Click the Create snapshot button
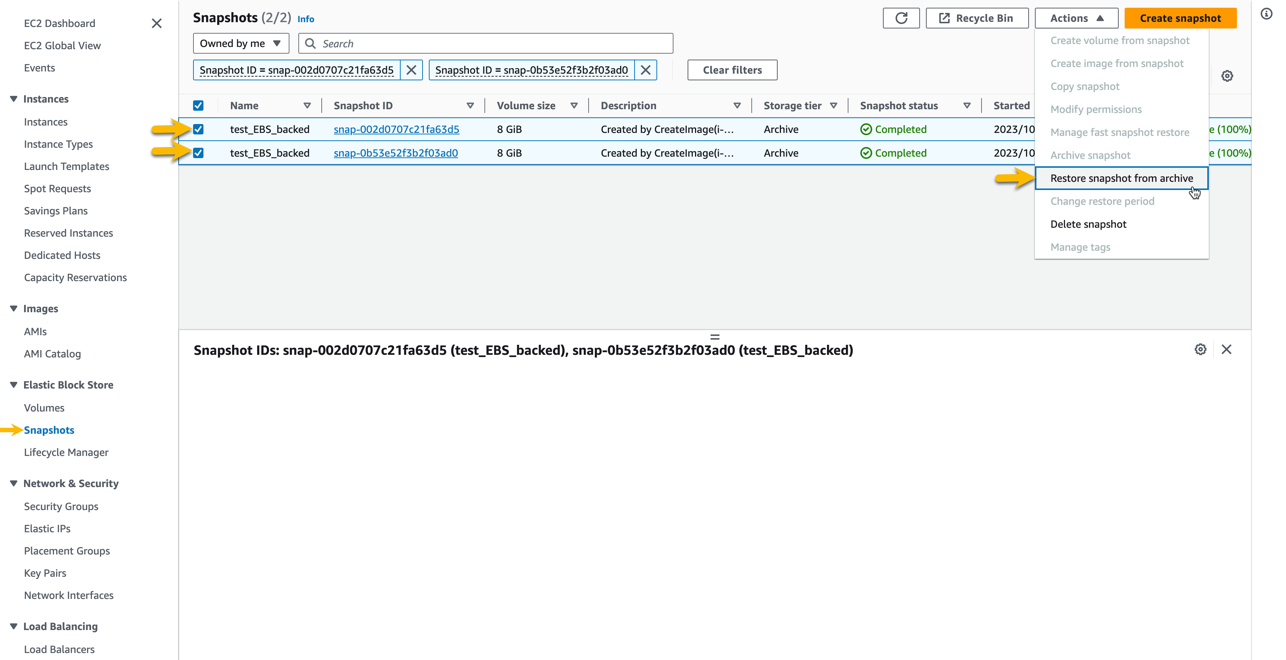Image resolution: width=1286 pixels, height=660 pixels. 1180,17
